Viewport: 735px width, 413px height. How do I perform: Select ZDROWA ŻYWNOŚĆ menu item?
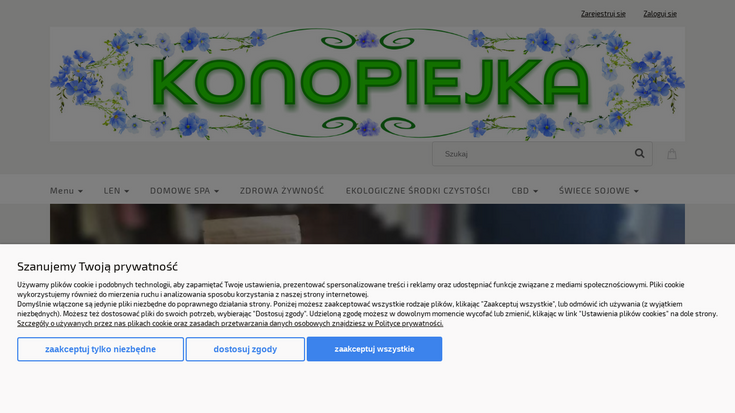tap(282, 191)
